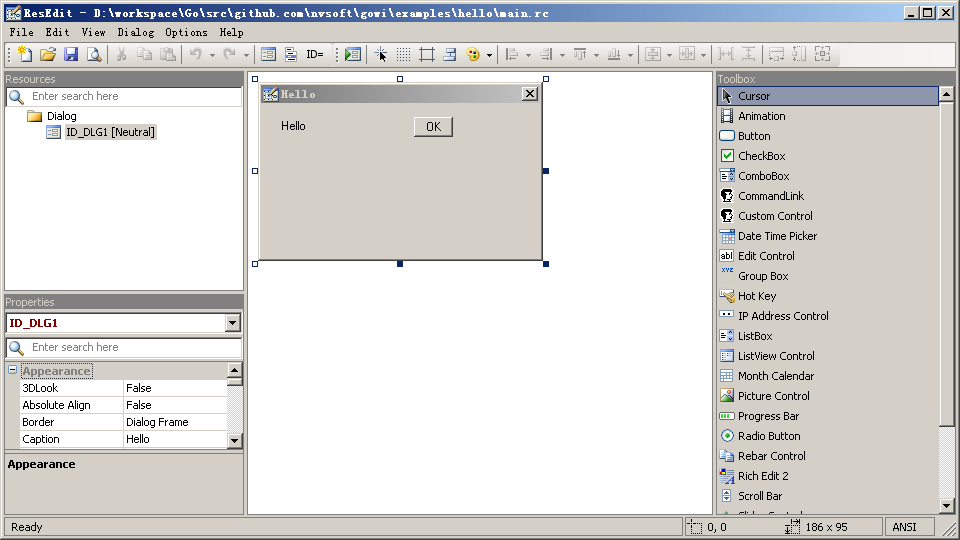Toggle the selection cursor toolbar mode
960x540 pixels.
click(381, 54)
